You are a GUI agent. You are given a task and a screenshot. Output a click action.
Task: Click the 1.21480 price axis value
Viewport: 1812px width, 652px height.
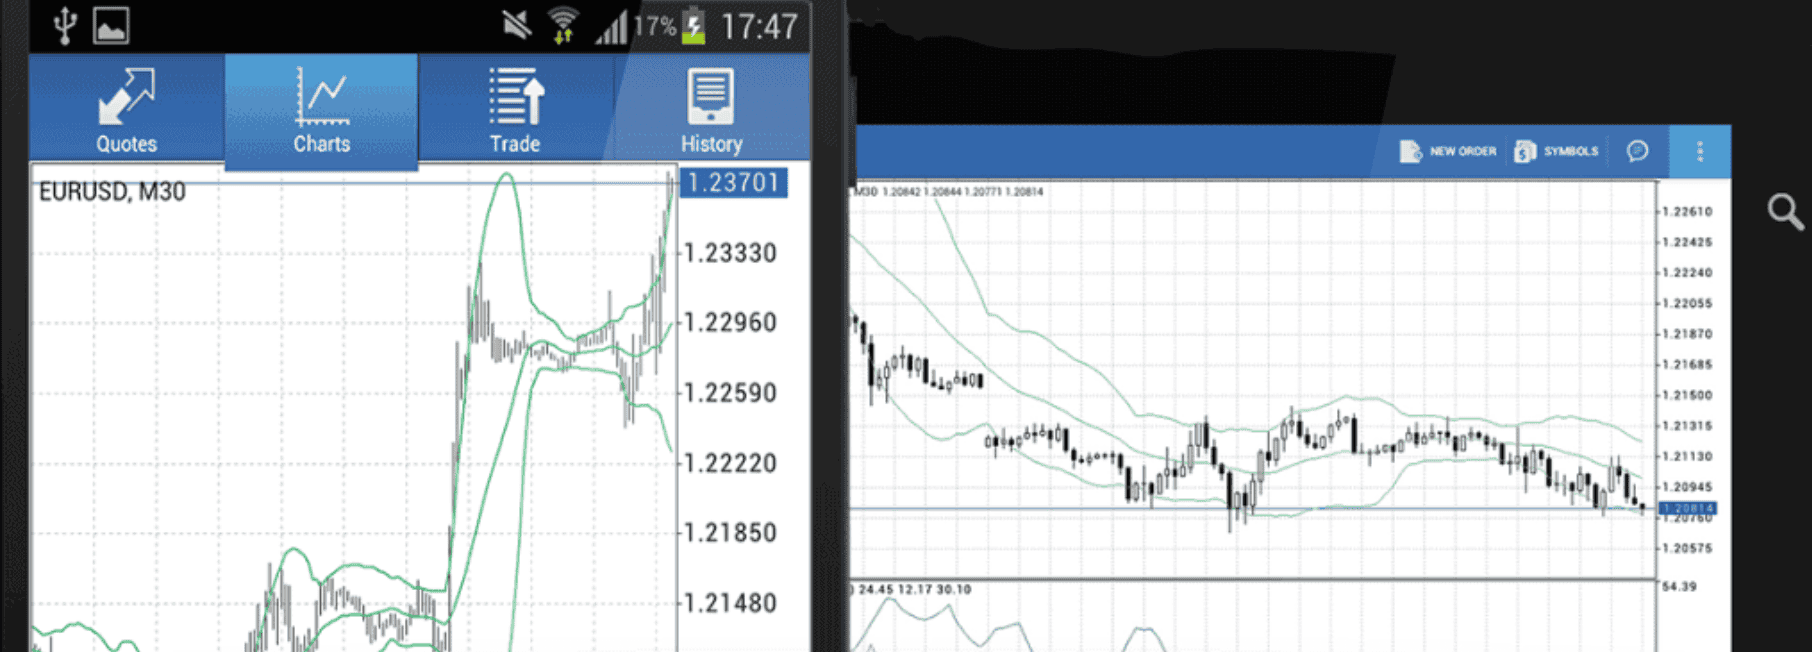click(731, 603)
